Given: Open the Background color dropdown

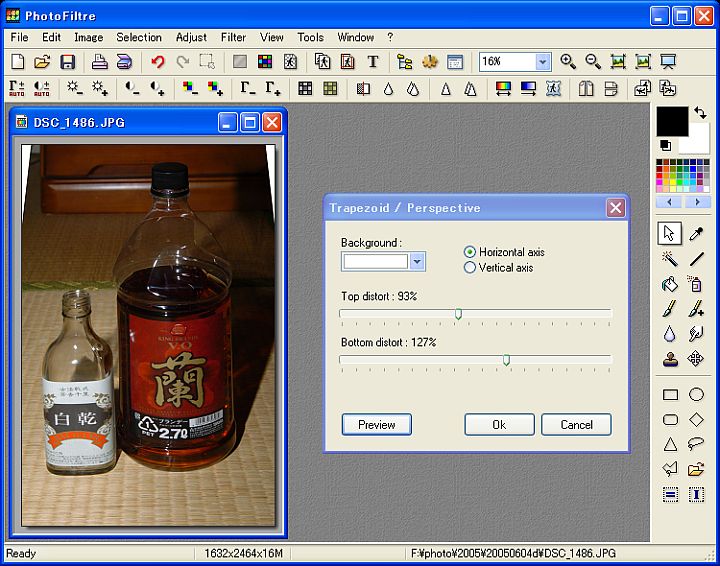Looking at the screenshot, I should (418, 261).
